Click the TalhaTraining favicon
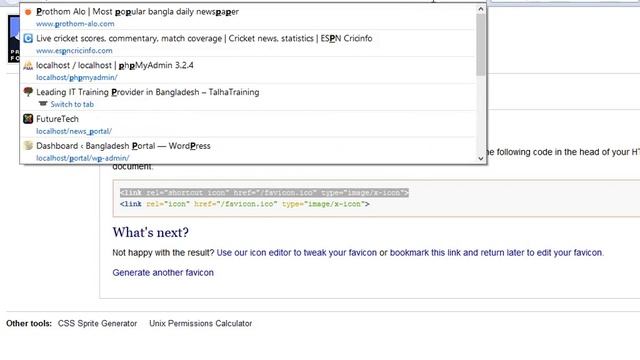The image size is (640, 360). click(x=28, y=92)
